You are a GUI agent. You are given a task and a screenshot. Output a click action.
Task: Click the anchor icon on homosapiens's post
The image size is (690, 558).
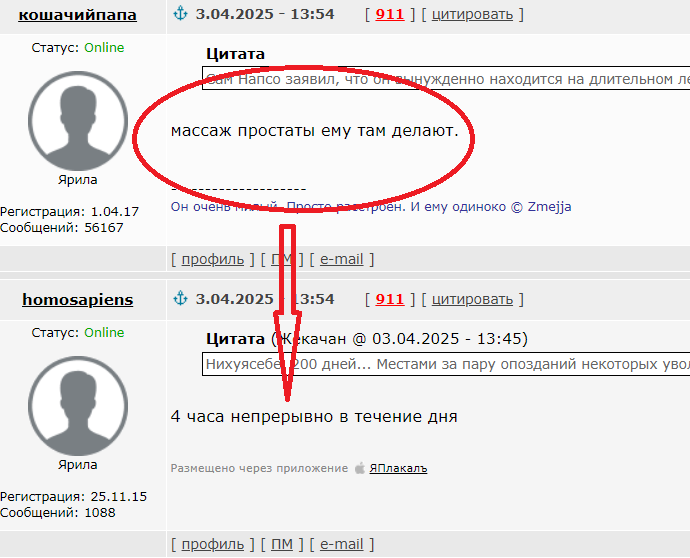coord(180,299)
